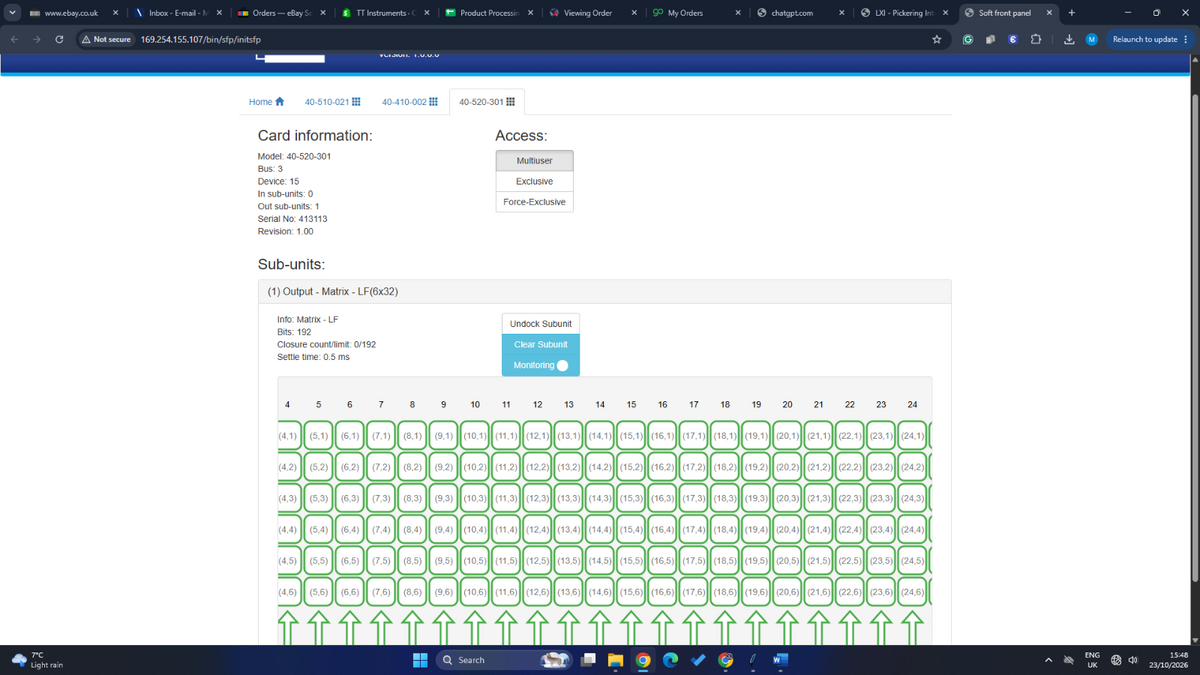Go to Home via the house icon

pyautogui.click(x=280, y=102)
